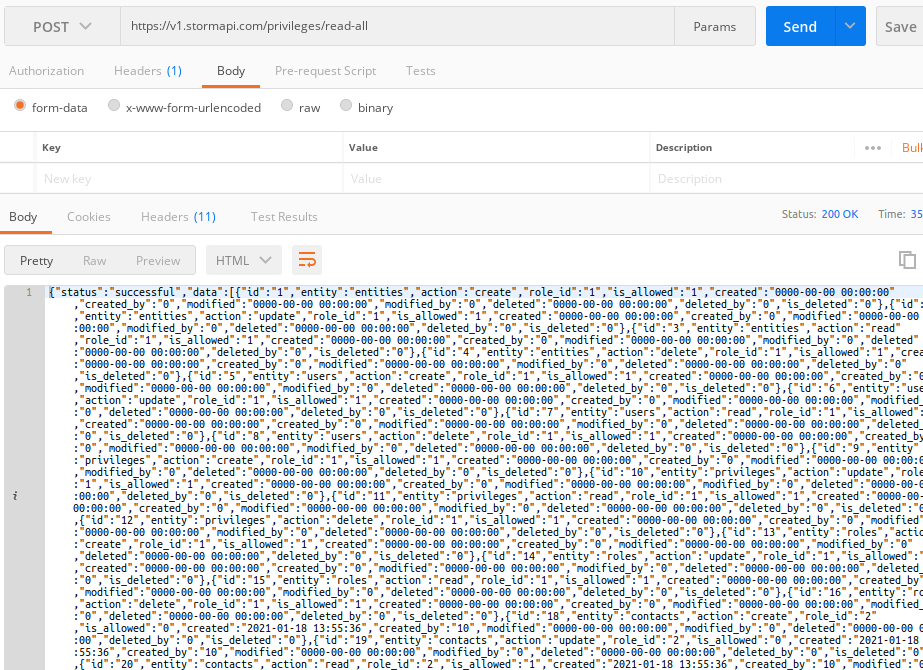Open the response Headers (11) tab
923x670 pixels.
pyautogui.click(x=178, y=217)
